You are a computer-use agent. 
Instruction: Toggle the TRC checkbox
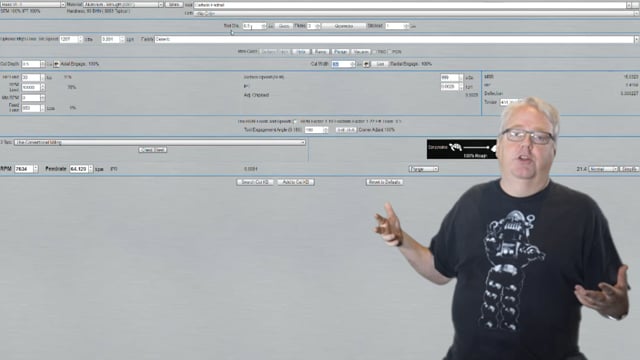tap(374, 52)
